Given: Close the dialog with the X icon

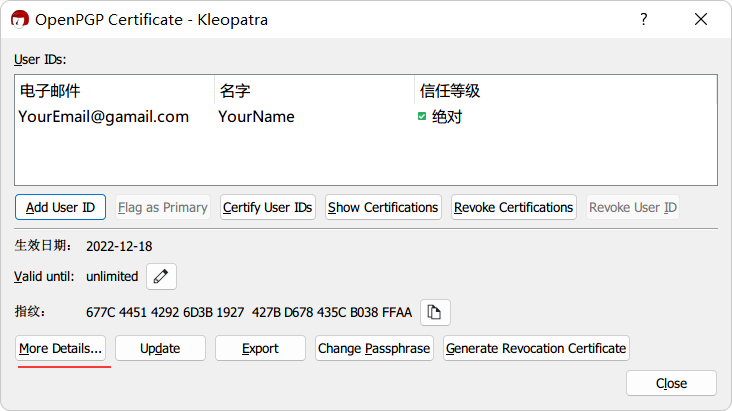Looking at the screenshot, I should click(701, 19).
